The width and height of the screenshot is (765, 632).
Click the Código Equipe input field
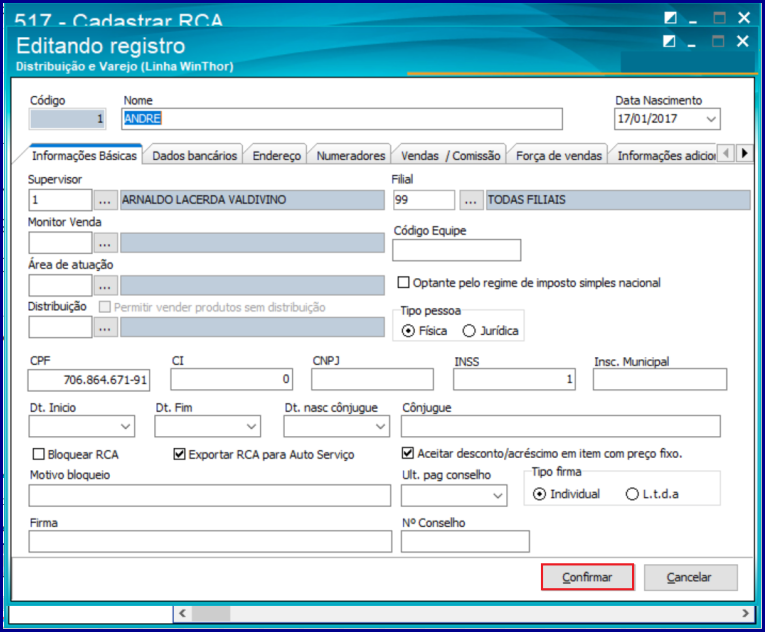coord(457,250)
